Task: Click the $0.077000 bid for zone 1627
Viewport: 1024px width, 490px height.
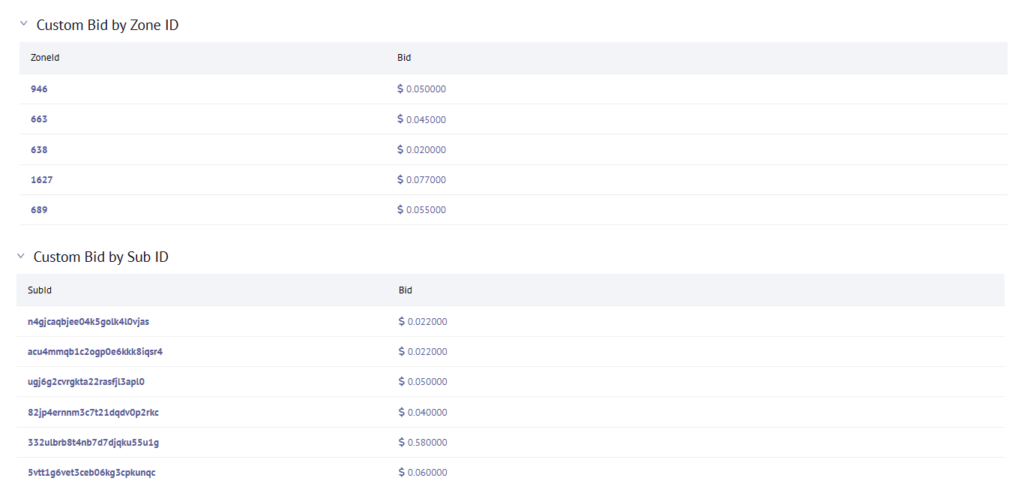Action: click(426, 180)
